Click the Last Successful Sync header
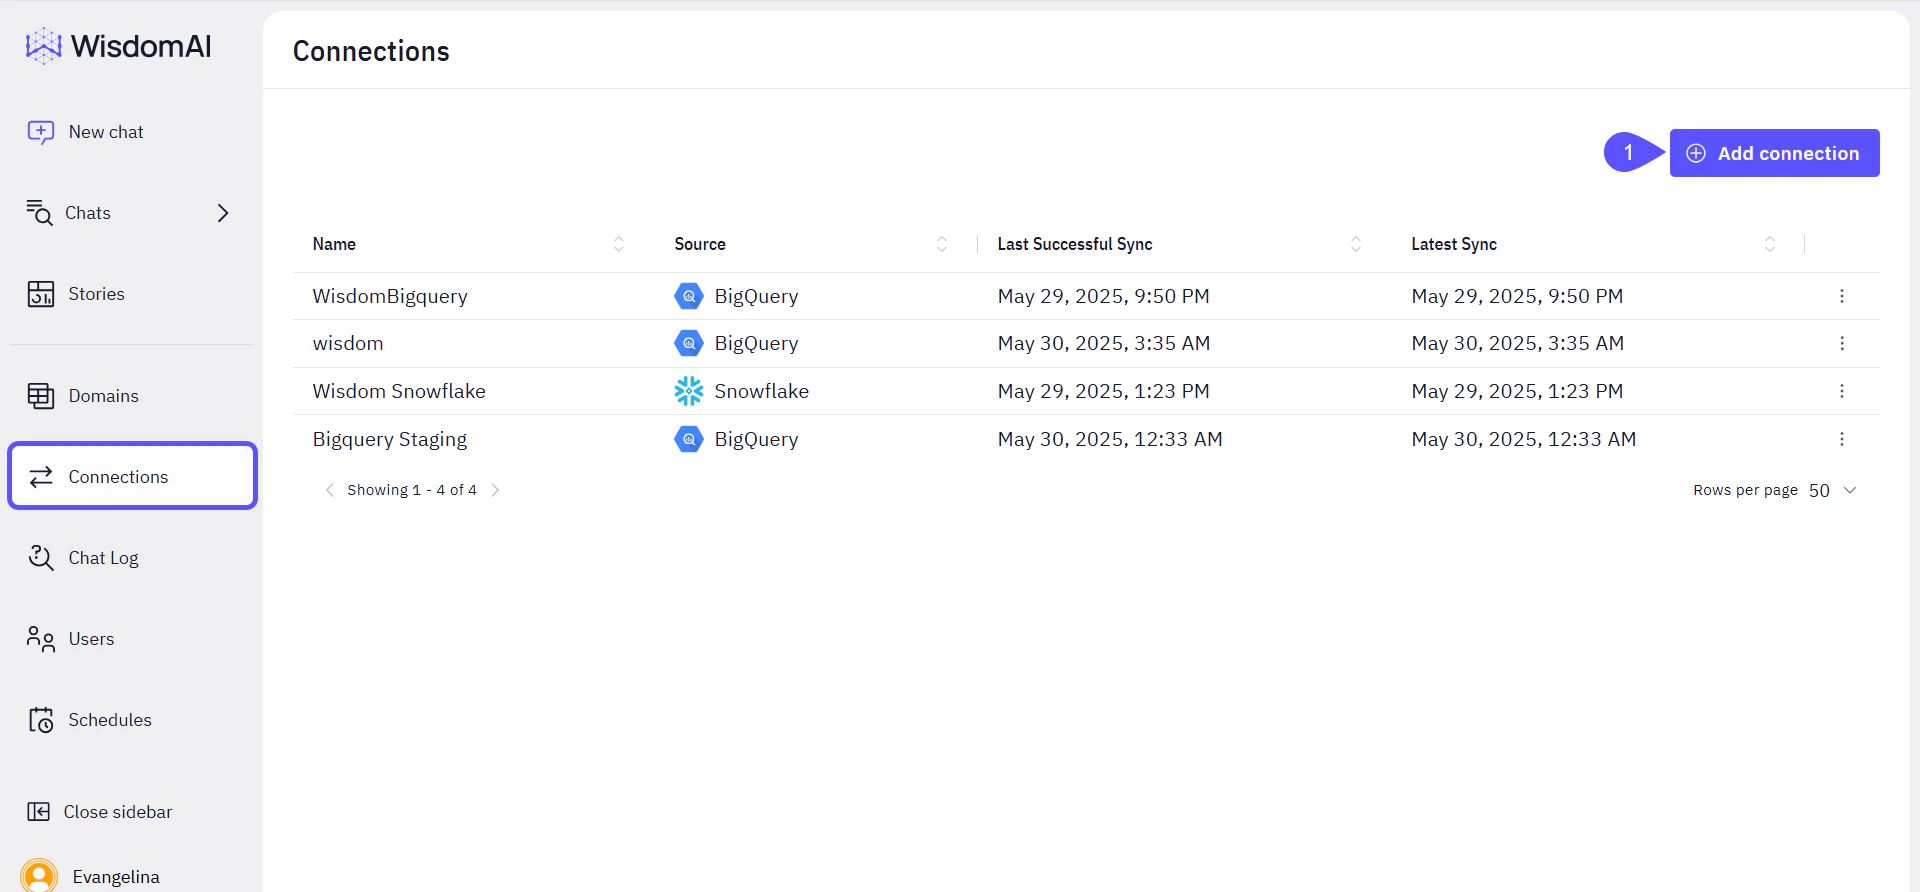This screenshot has width=1920, height=892. [x=1075, y=244]
